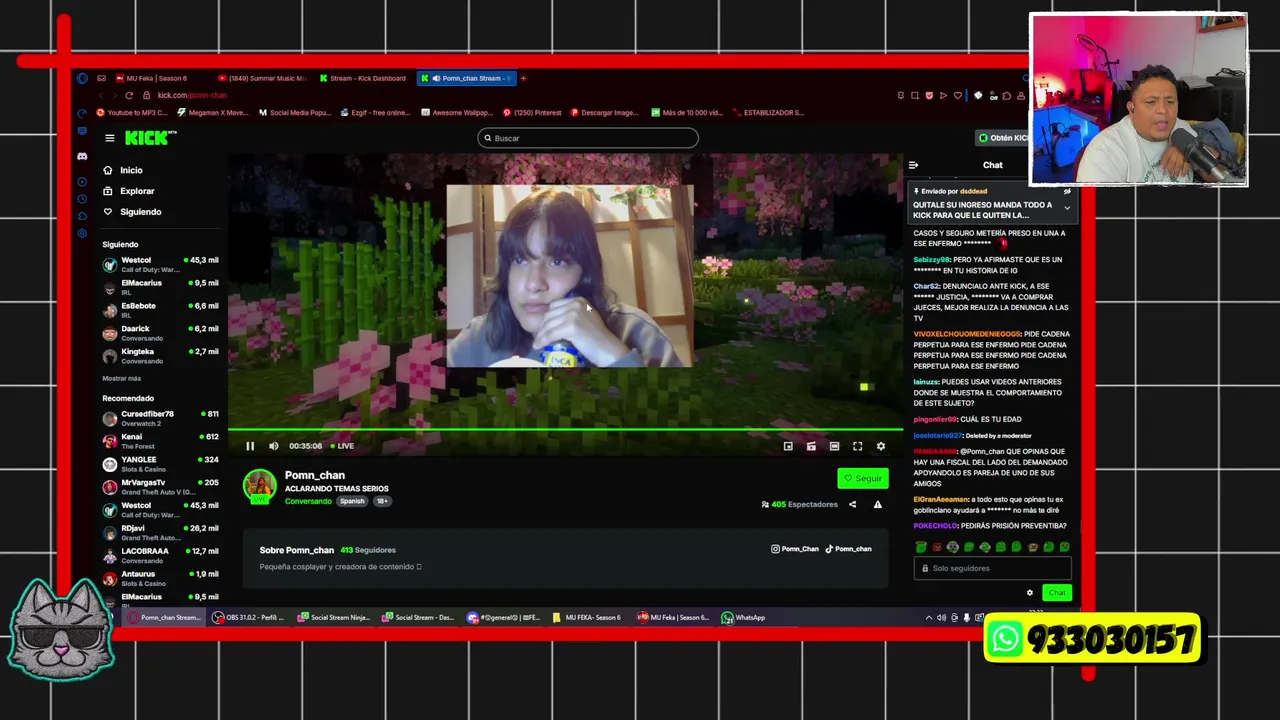Open WhatsApp from the taskbar

pyautogui.click(x=744, y=617)
